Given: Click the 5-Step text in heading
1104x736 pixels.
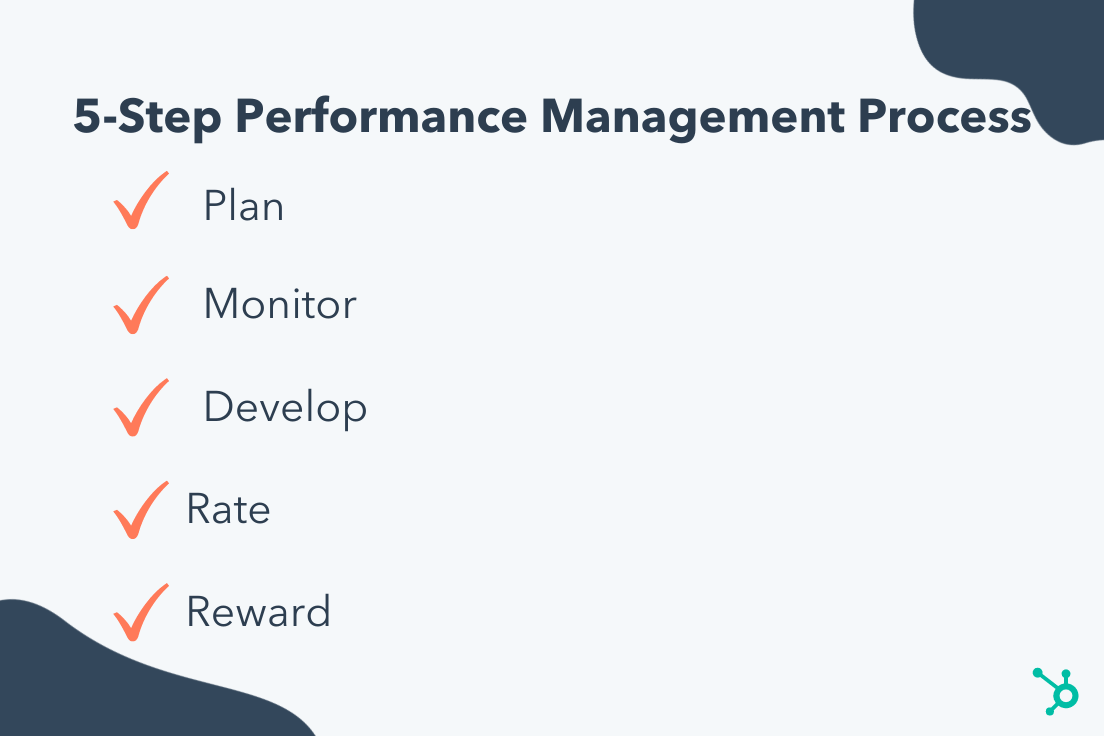Looking at the screenshot, I should 147,118.
